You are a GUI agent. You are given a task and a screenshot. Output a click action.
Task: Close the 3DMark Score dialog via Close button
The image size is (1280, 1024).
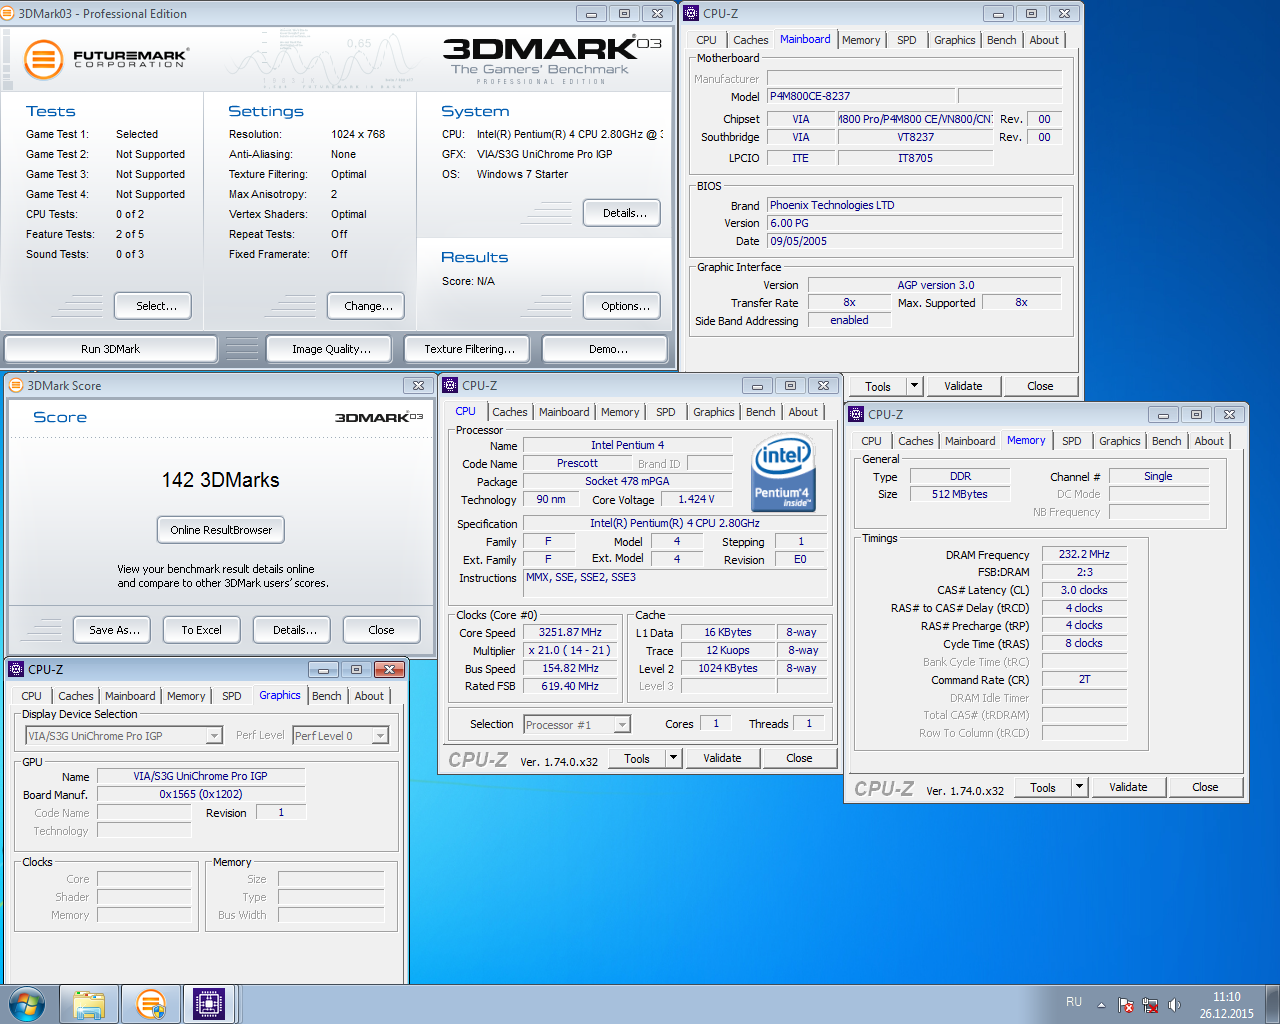coord(382,630)
